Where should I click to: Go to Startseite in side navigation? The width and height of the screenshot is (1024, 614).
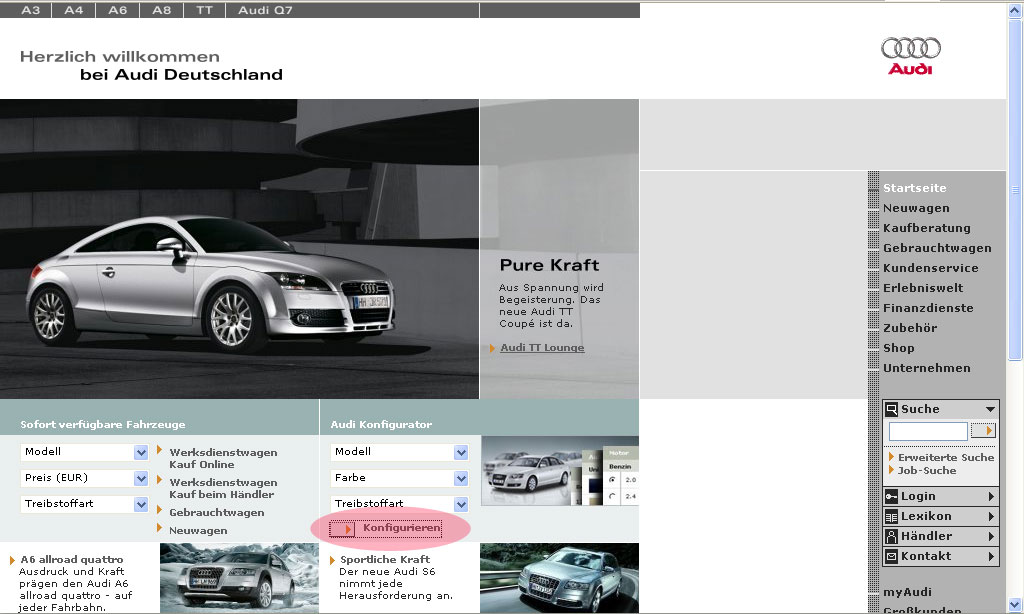click(914, 188)
